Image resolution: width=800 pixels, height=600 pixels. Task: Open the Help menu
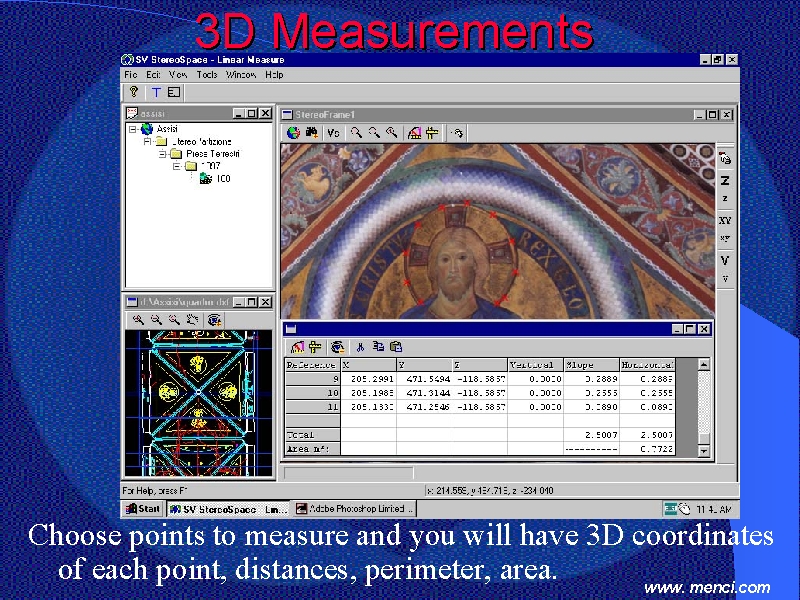coord(274,74)
